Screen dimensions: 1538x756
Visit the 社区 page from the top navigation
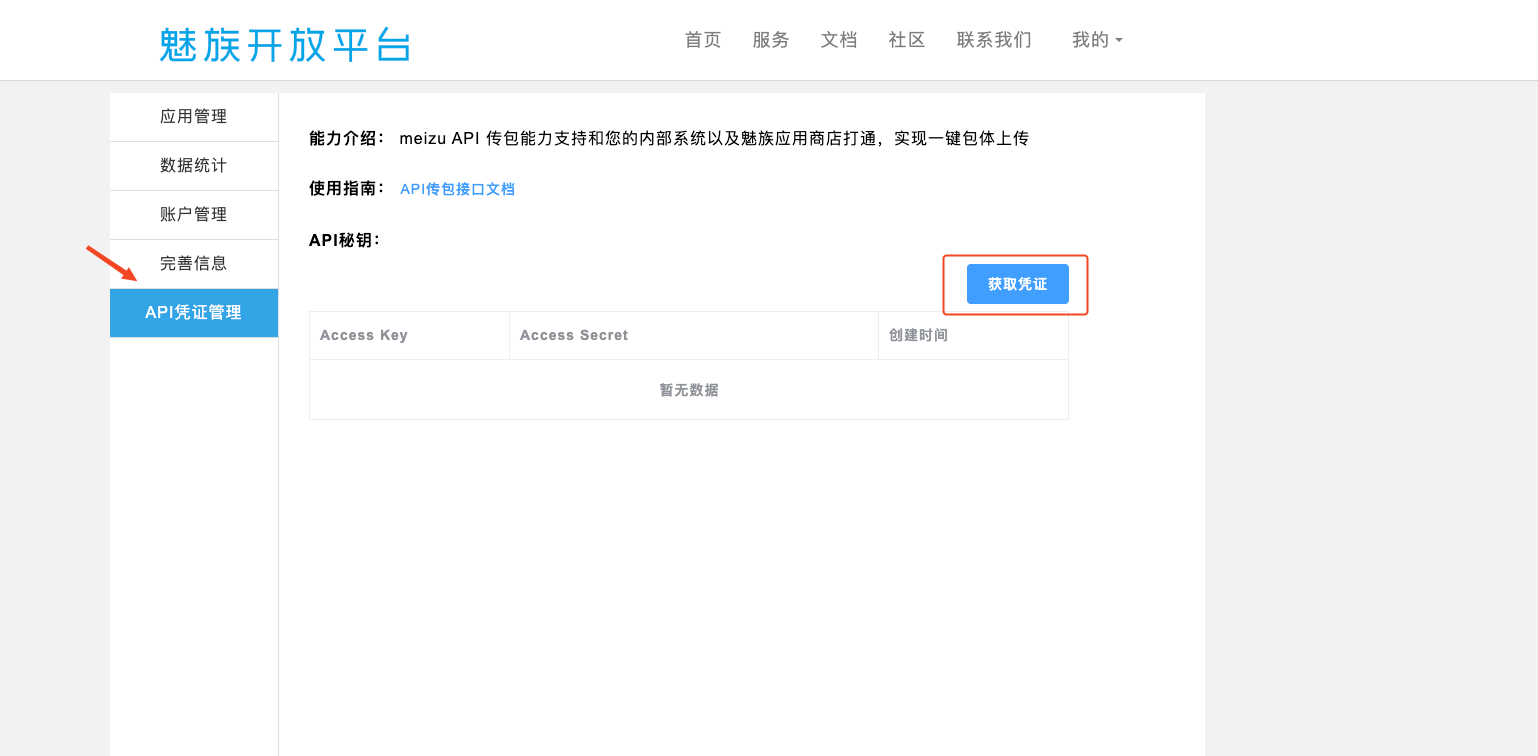click(x=907, y=40)
